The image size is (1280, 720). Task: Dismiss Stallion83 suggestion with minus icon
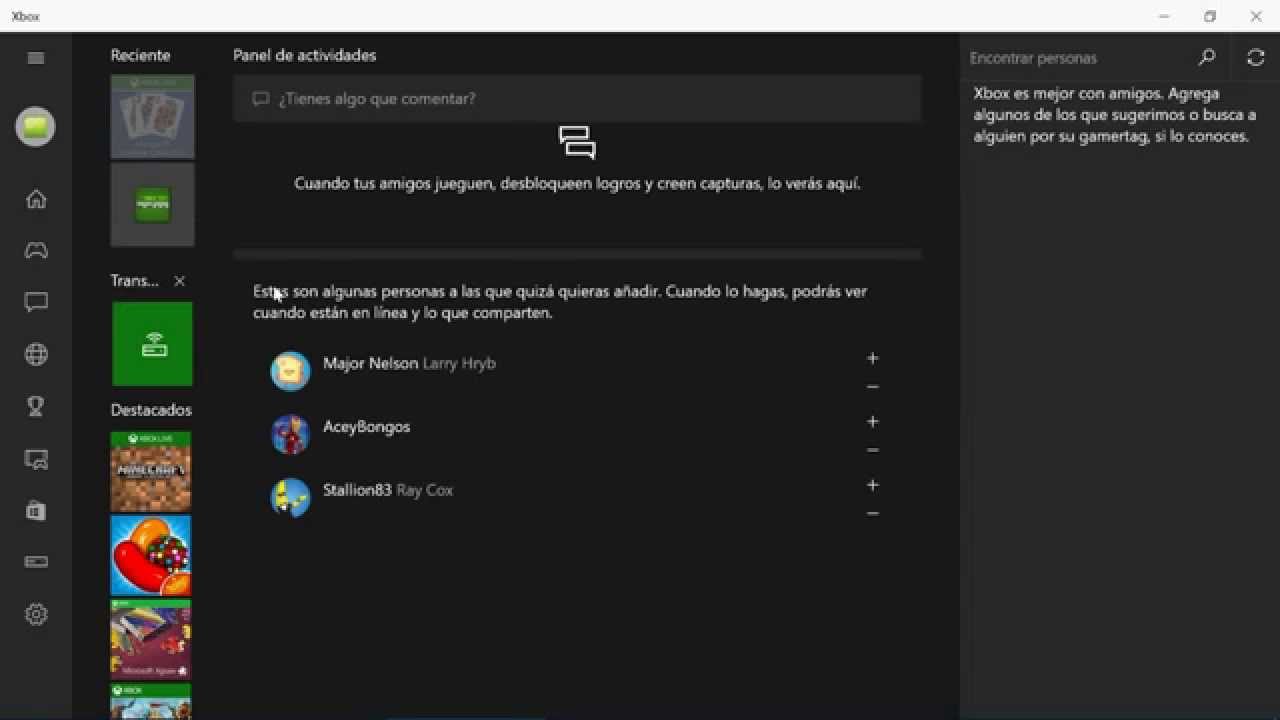tap(872, 514)
